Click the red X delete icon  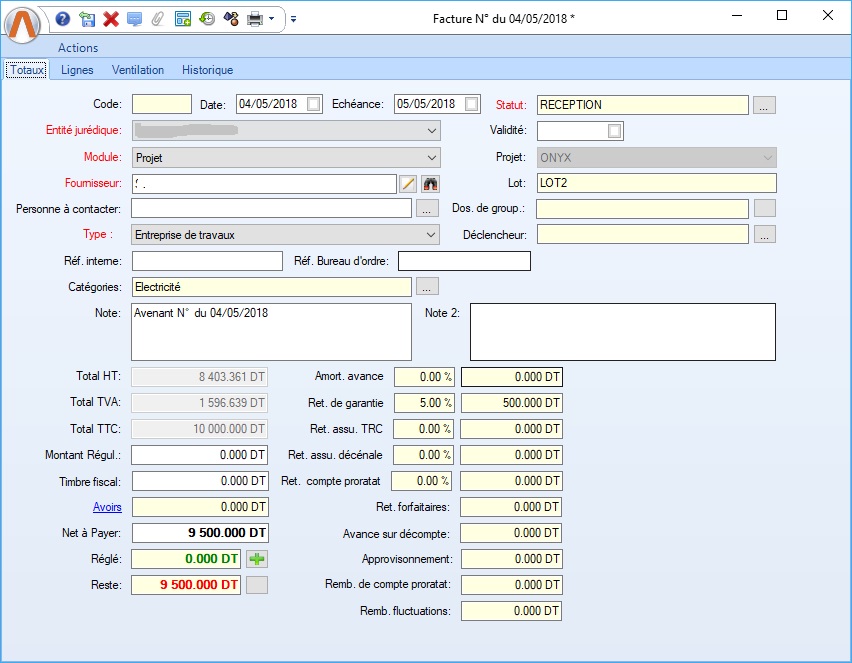click(x=111, y=18)
